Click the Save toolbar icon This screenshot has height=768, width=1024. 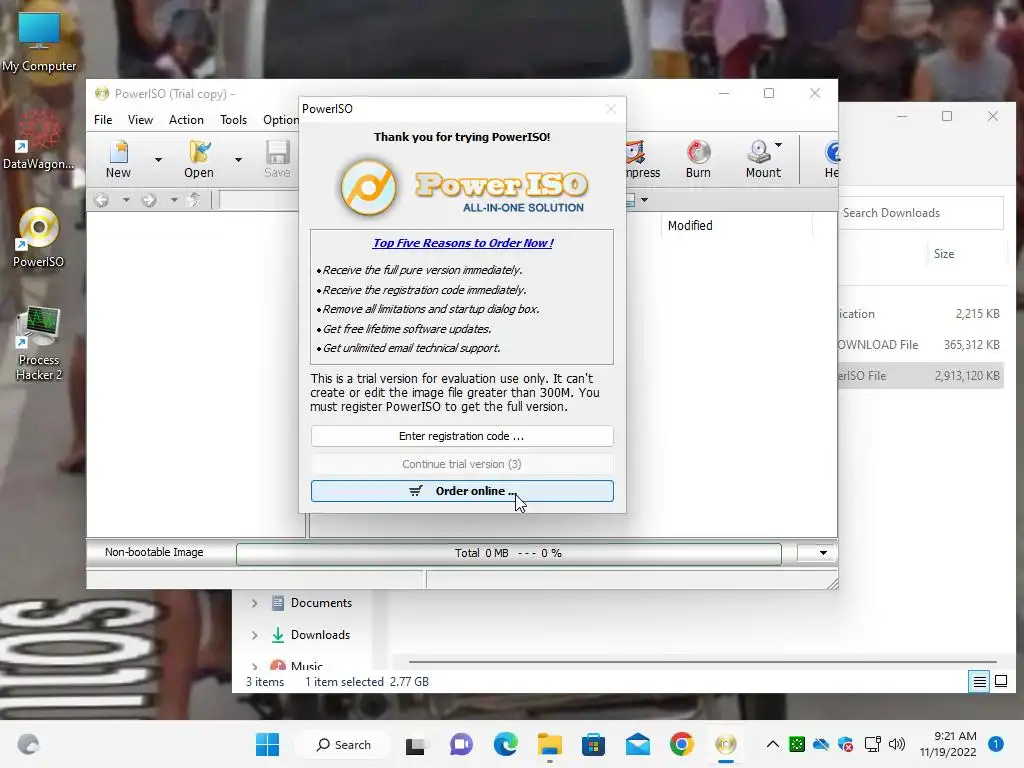278,159
